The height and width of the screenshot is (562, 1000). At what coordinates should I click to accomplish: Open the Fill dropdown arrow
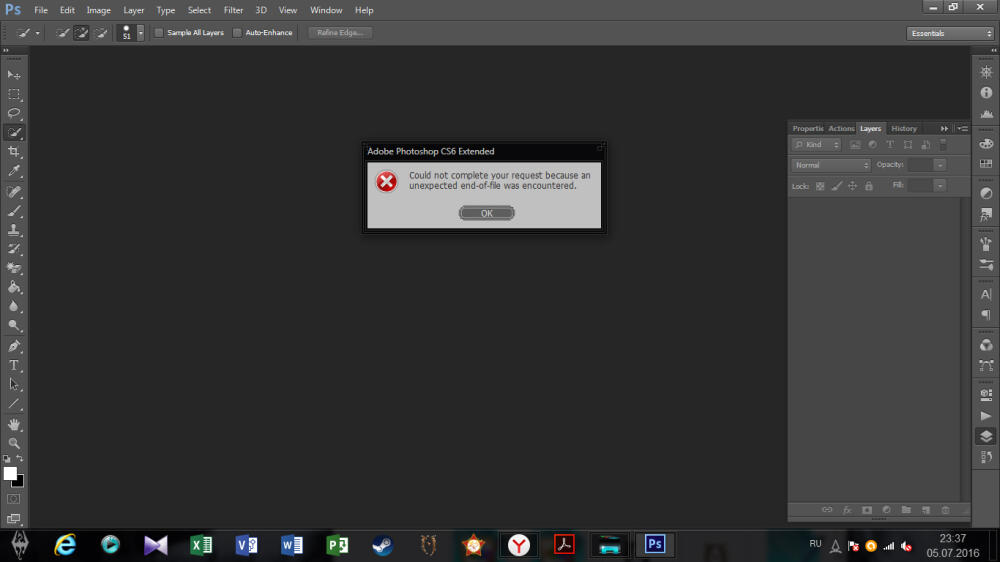click(x=939, y=186)
